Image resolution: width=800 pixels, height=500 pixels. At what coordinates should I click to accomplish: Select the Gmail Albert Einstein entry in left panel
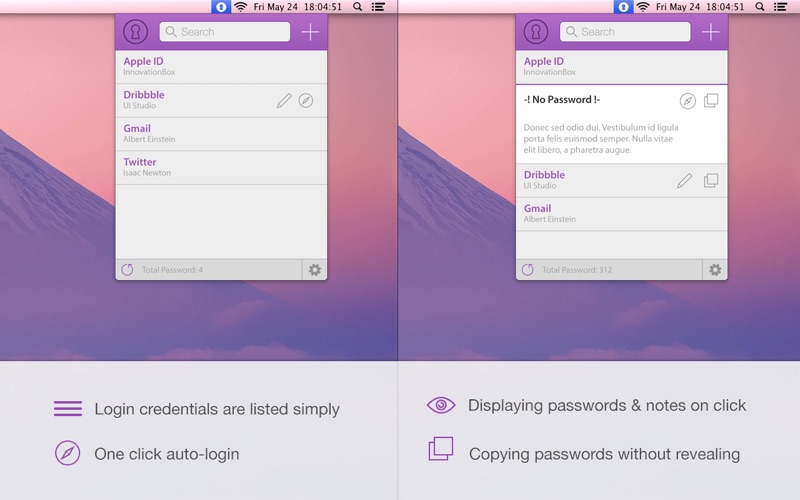(x=221, y=134)
